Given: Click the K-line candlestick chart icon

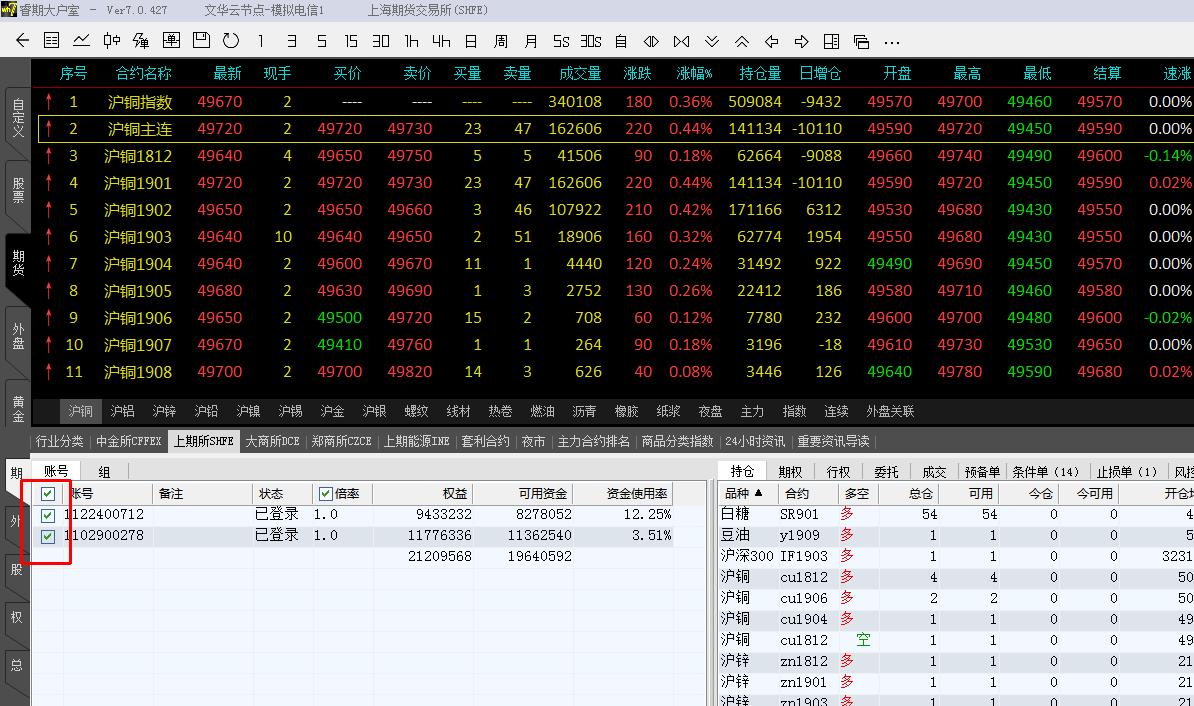Looking at the screenshot, I should (x=111, y=41).
